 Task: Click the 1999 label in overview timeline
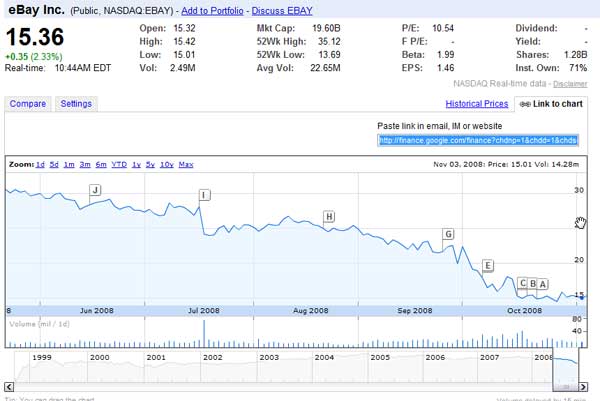pos(42,357)
